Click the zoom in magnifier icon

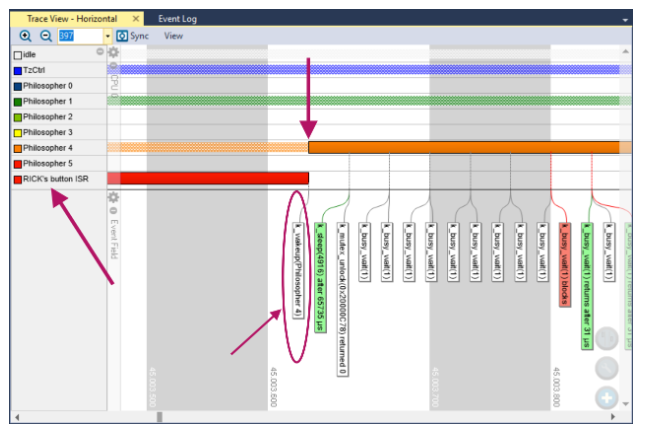coord(25,35)
